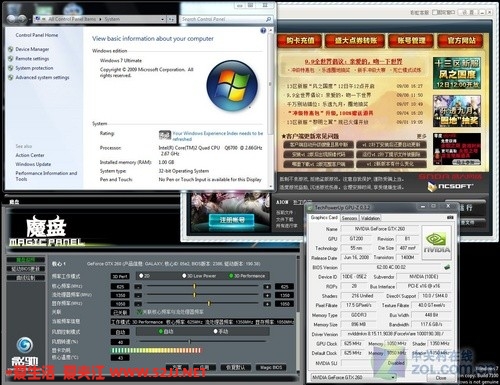The image size is (500, 385).
Task: Click the GPU-Z BIOS save chip icon
Action: 447,267
